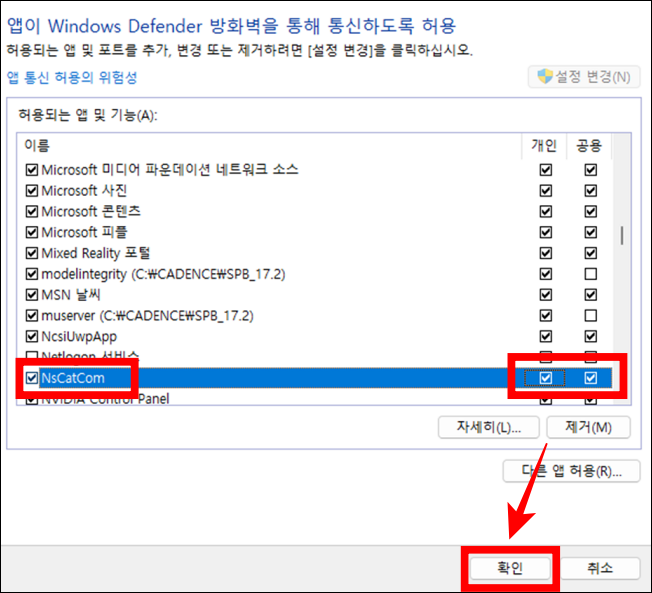Image resolution: width=652 pixels, height=593 pixels.
Task: Toggle the muserver name checkbox
Action: click(32, 316)
